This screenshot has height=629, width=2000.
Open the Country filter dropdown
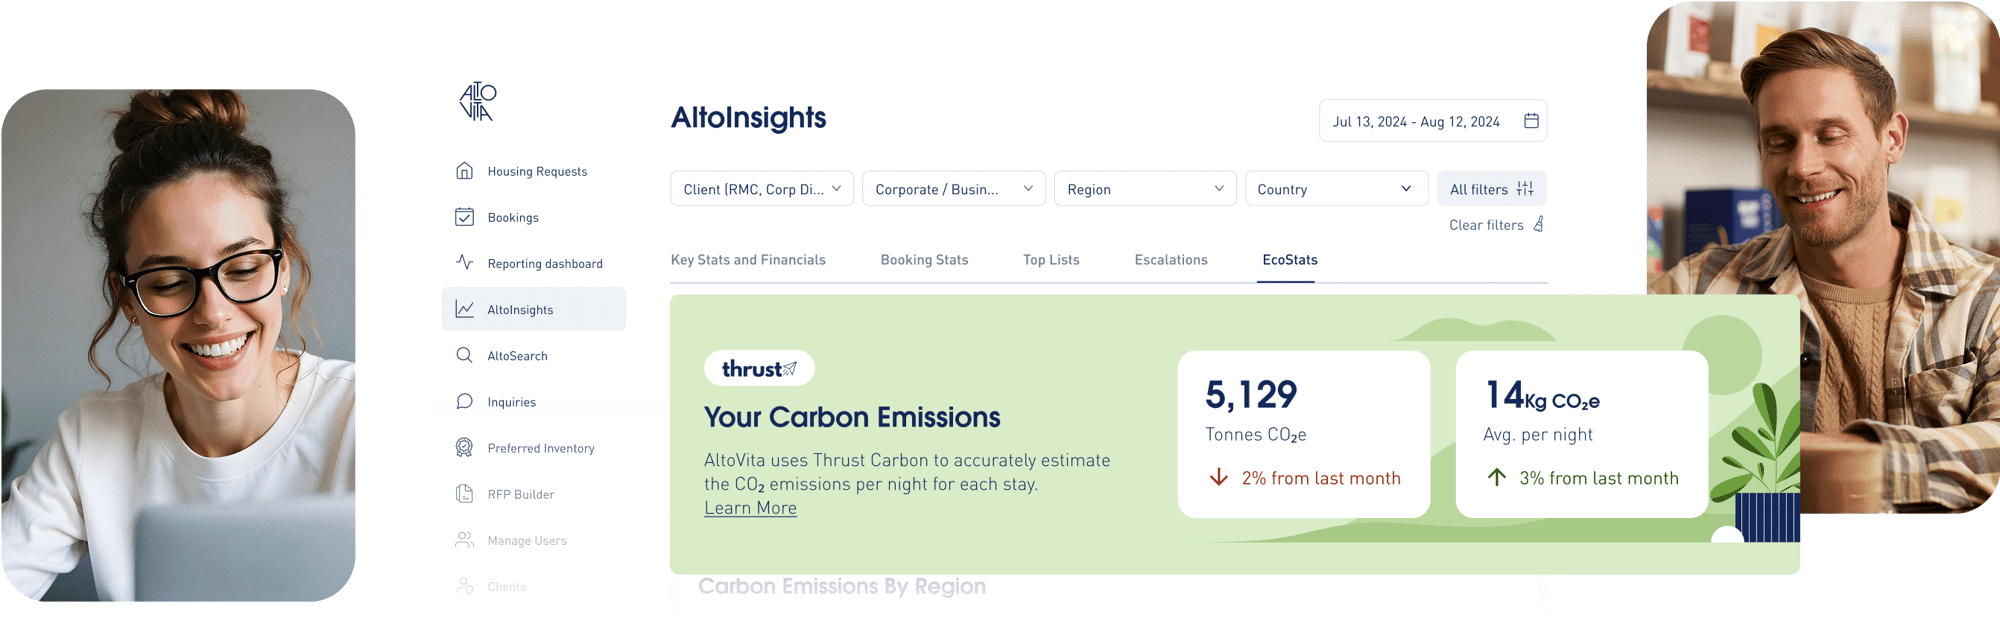coord(1335,189)
